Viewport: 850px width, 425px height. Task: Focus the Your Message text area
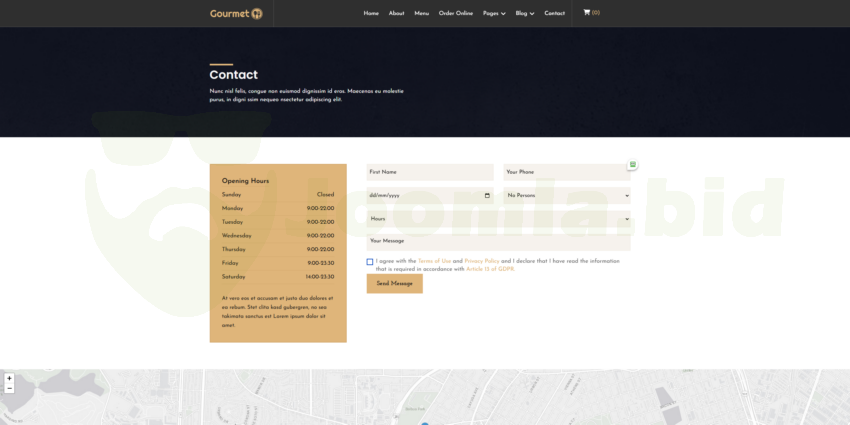(498, 241)
